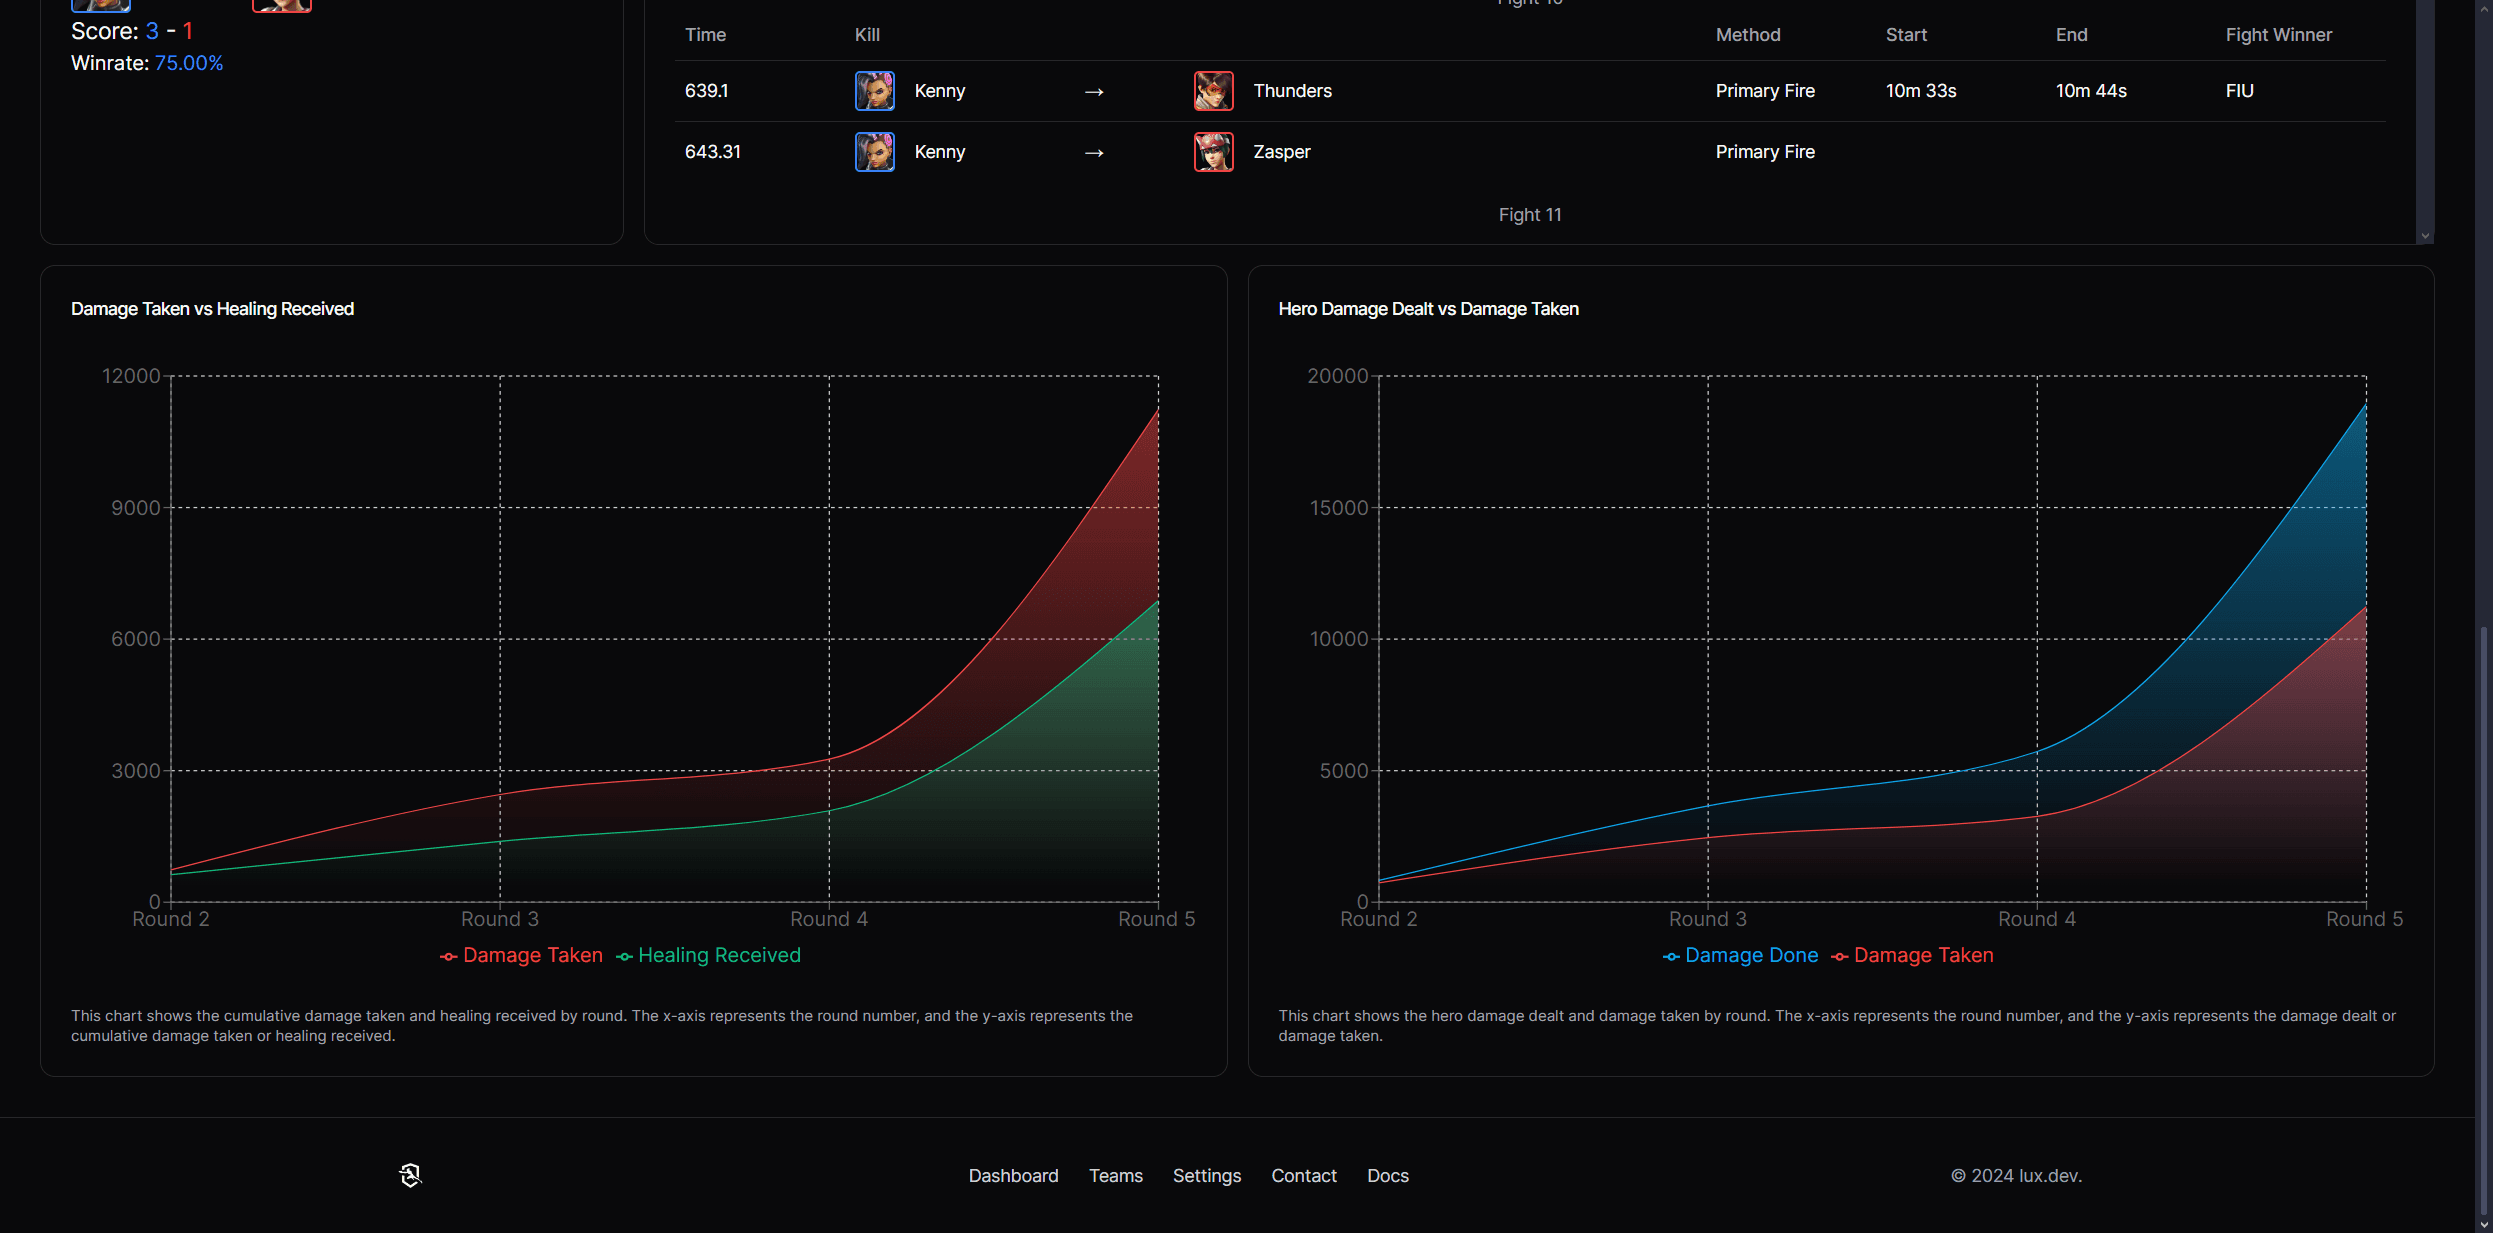
Task: Open Teams footer link
Action: [x=1116, y=1176]
